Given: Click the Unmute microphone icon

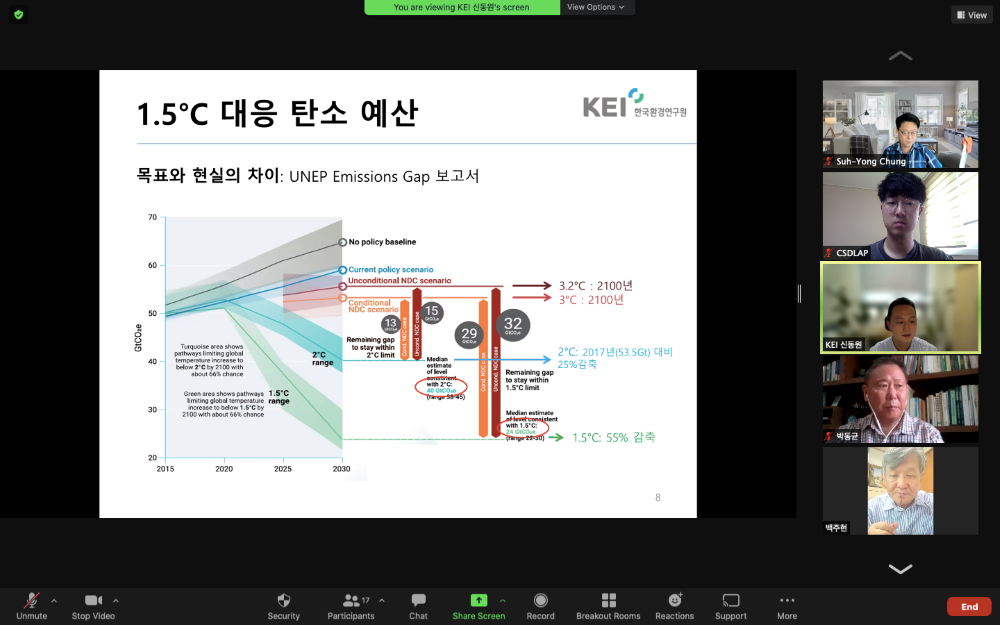Looking at the screenshot, I should [31, 600].
